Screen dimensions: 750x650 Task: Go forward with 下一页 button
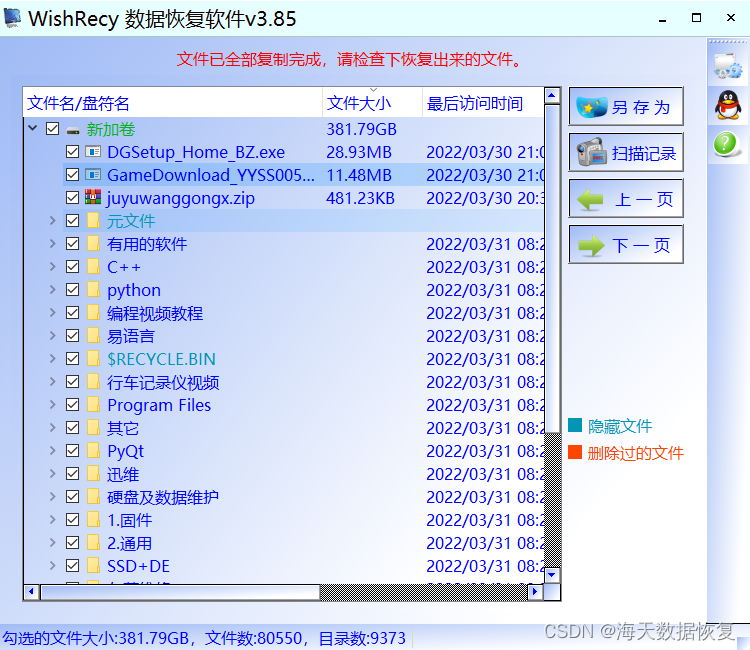626,244
